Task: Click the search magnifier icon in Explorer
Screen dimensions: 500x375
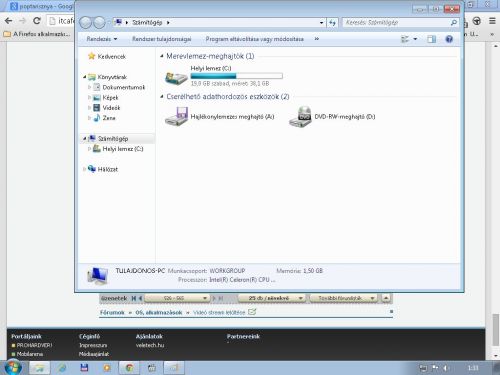Action: [x=454, y=23]
